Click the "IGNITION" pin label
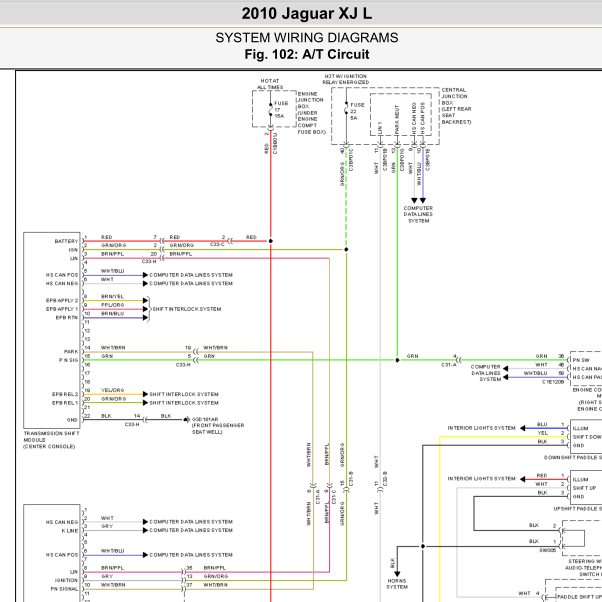This screenshot has height=602, width=602. [x=66, y=580]
